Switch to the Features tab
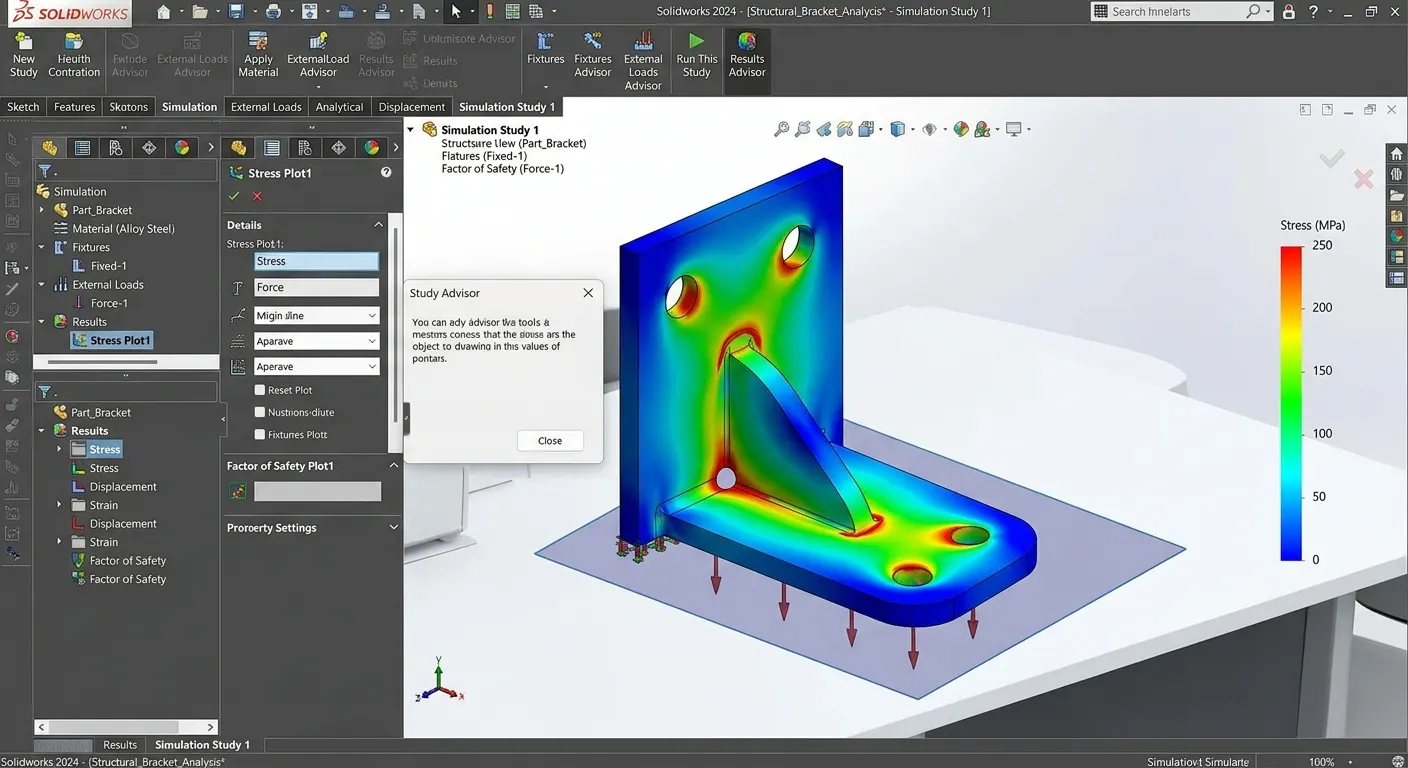This screenshot has width=1408, height=768. click(x=74, y=107)
